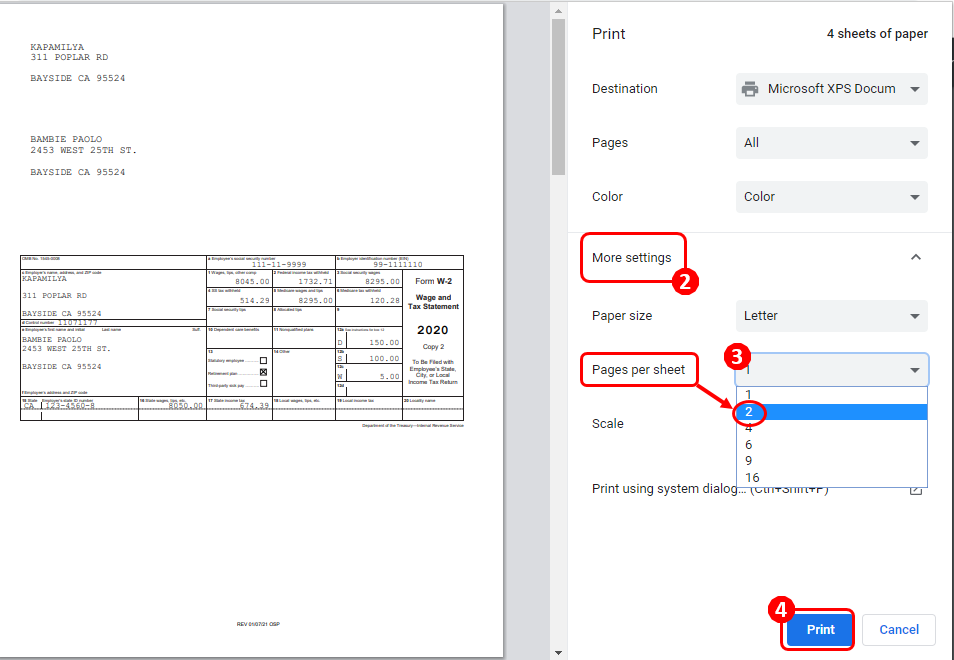Click the W-2 form page preview
The height and width of the screenshot is (660, 954).
(x=251, y=330)
